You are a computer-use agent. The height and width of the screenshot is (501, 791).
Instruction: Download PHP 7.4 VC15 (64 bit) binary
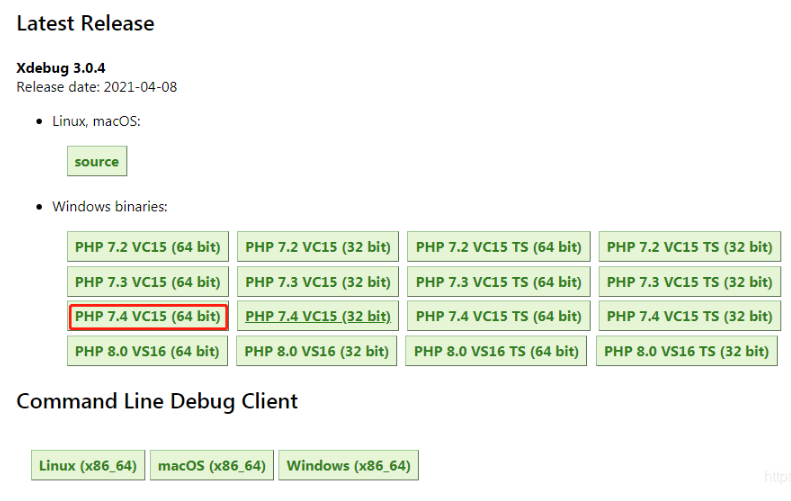pos(148,316)
